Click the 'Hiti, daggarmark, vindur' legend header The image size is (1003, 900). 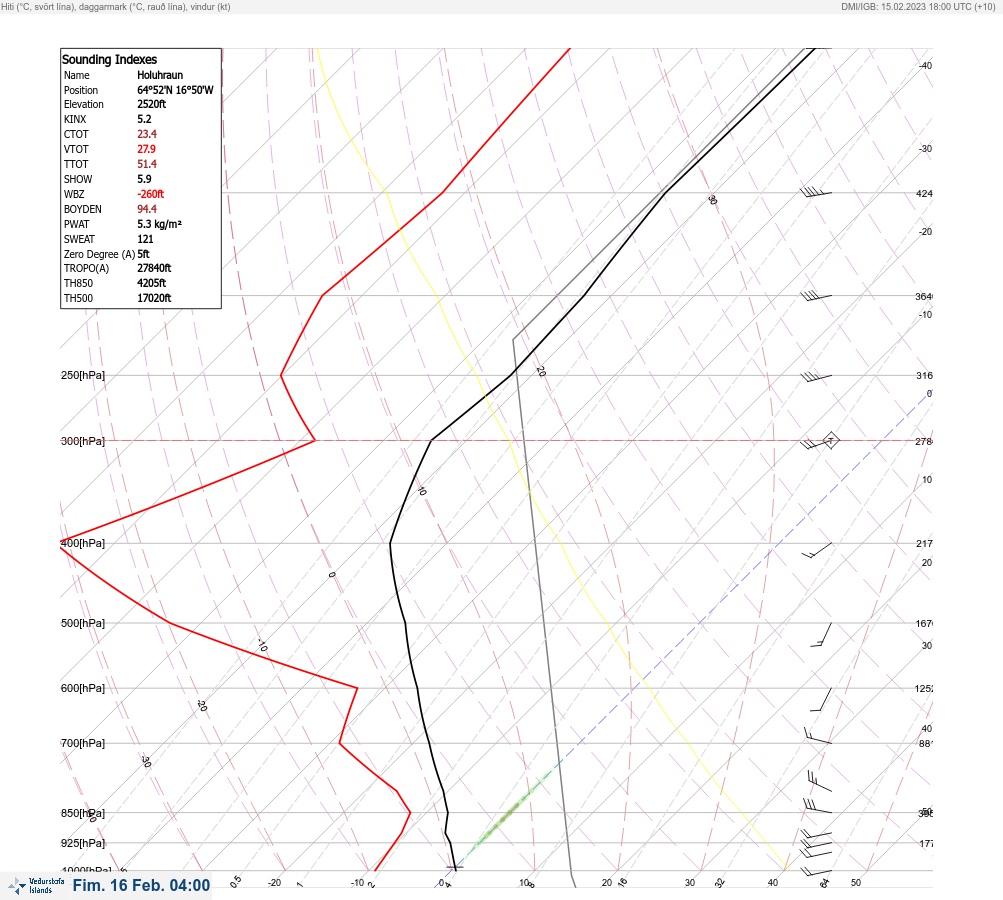pos(116,6)
